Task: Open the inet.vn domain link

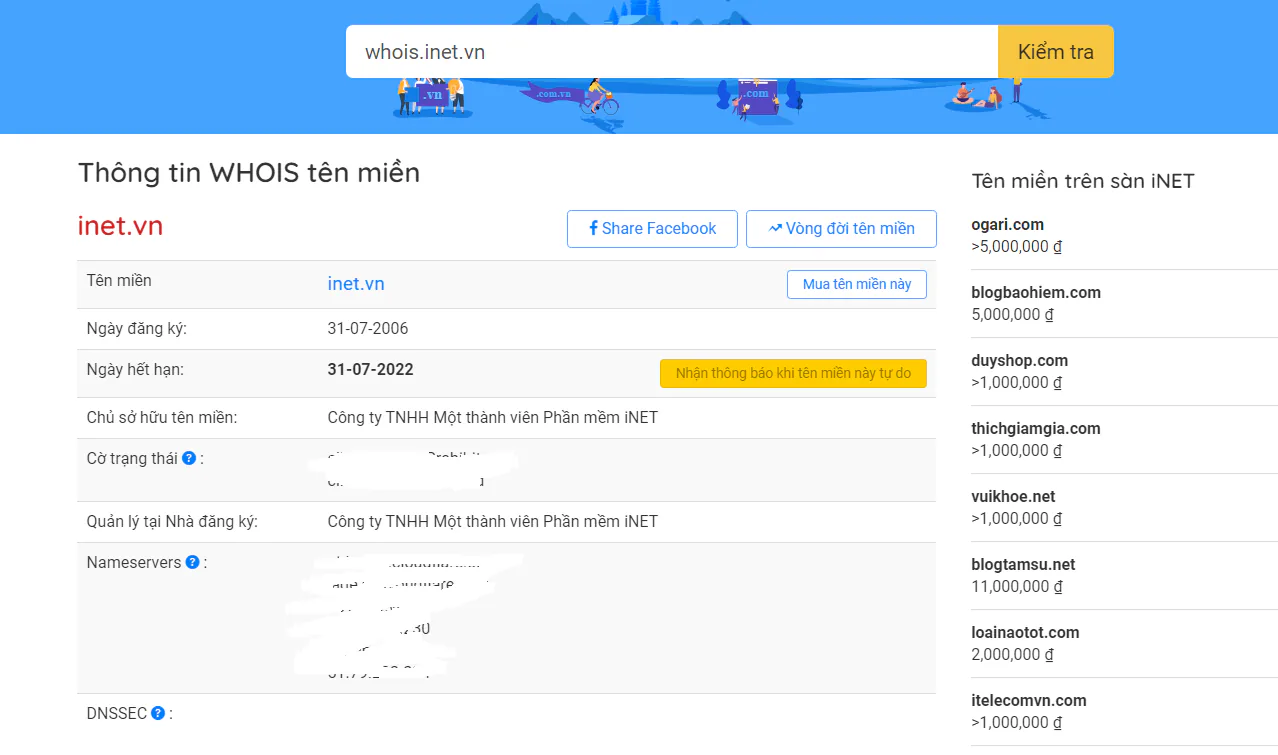Action: pos(356,284)
